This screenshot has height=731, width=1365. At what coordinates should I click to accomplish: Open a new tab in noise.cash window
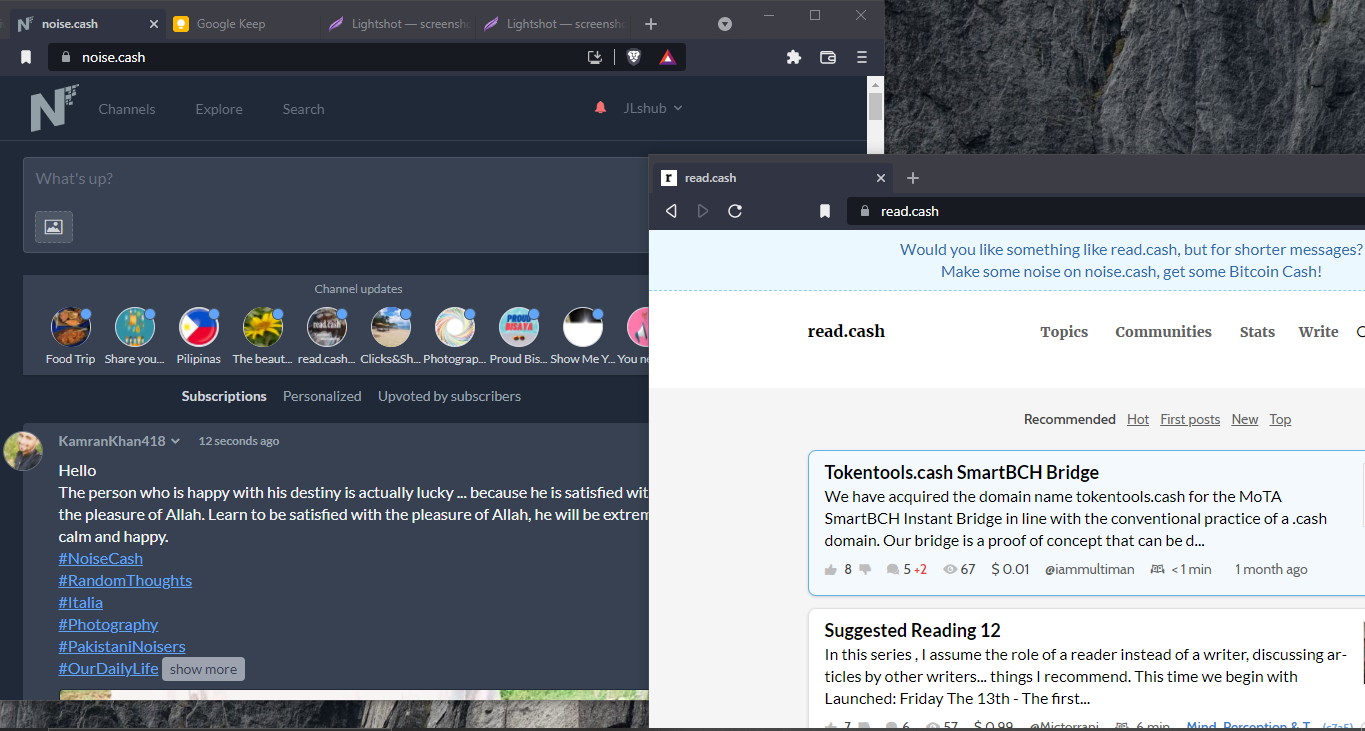point(651,24)
